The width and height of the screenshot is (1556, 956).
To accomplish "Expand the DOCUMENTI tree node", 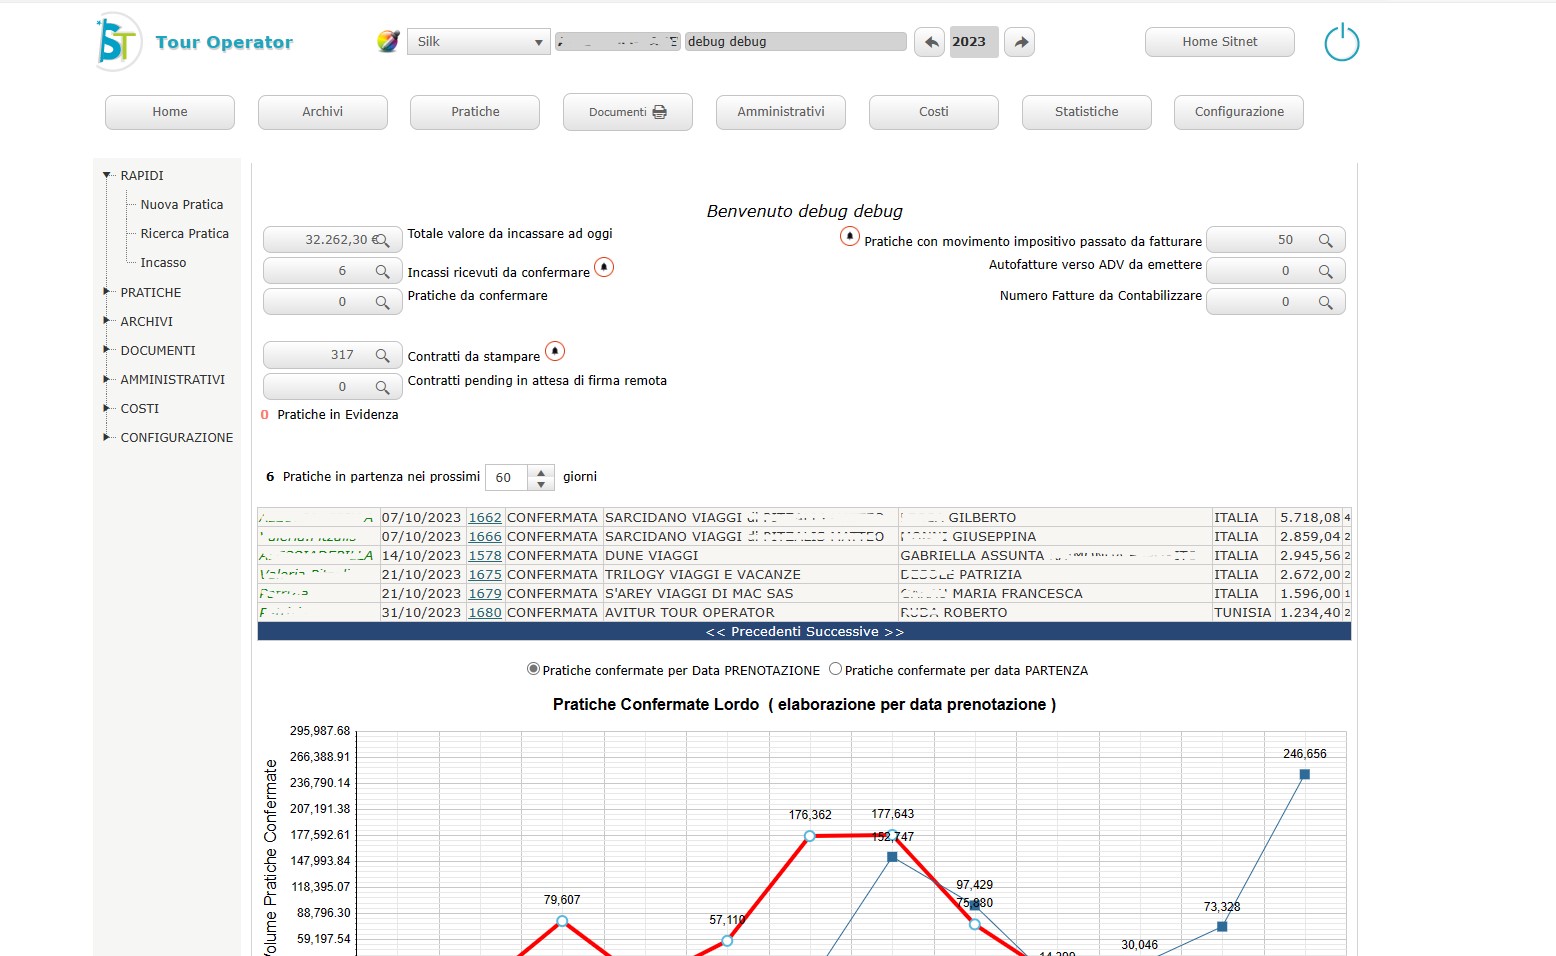I will coord(107,350).
